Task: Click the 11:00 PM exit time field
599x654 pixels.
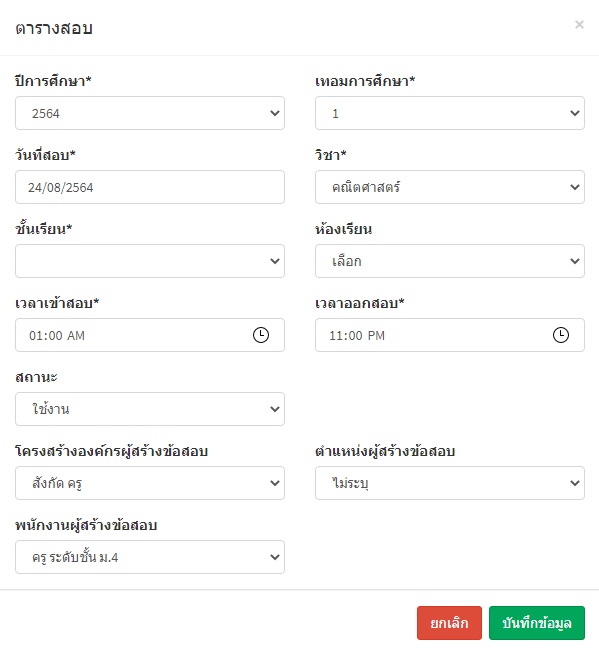Action: (x=450, y=335)
